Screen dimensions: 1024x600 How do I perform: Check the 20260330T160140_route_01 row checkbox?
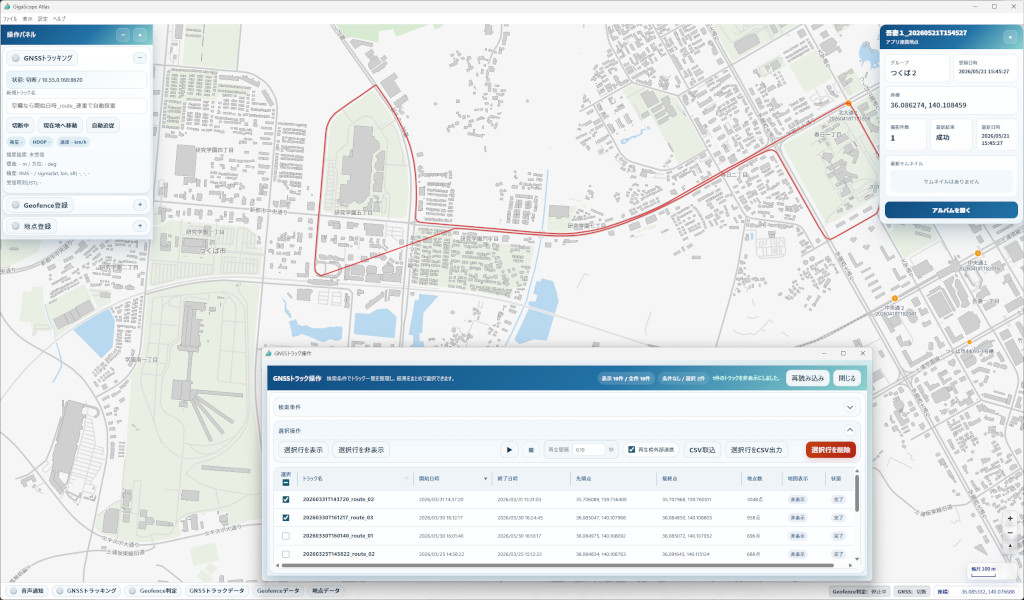[x=285, y=536]
